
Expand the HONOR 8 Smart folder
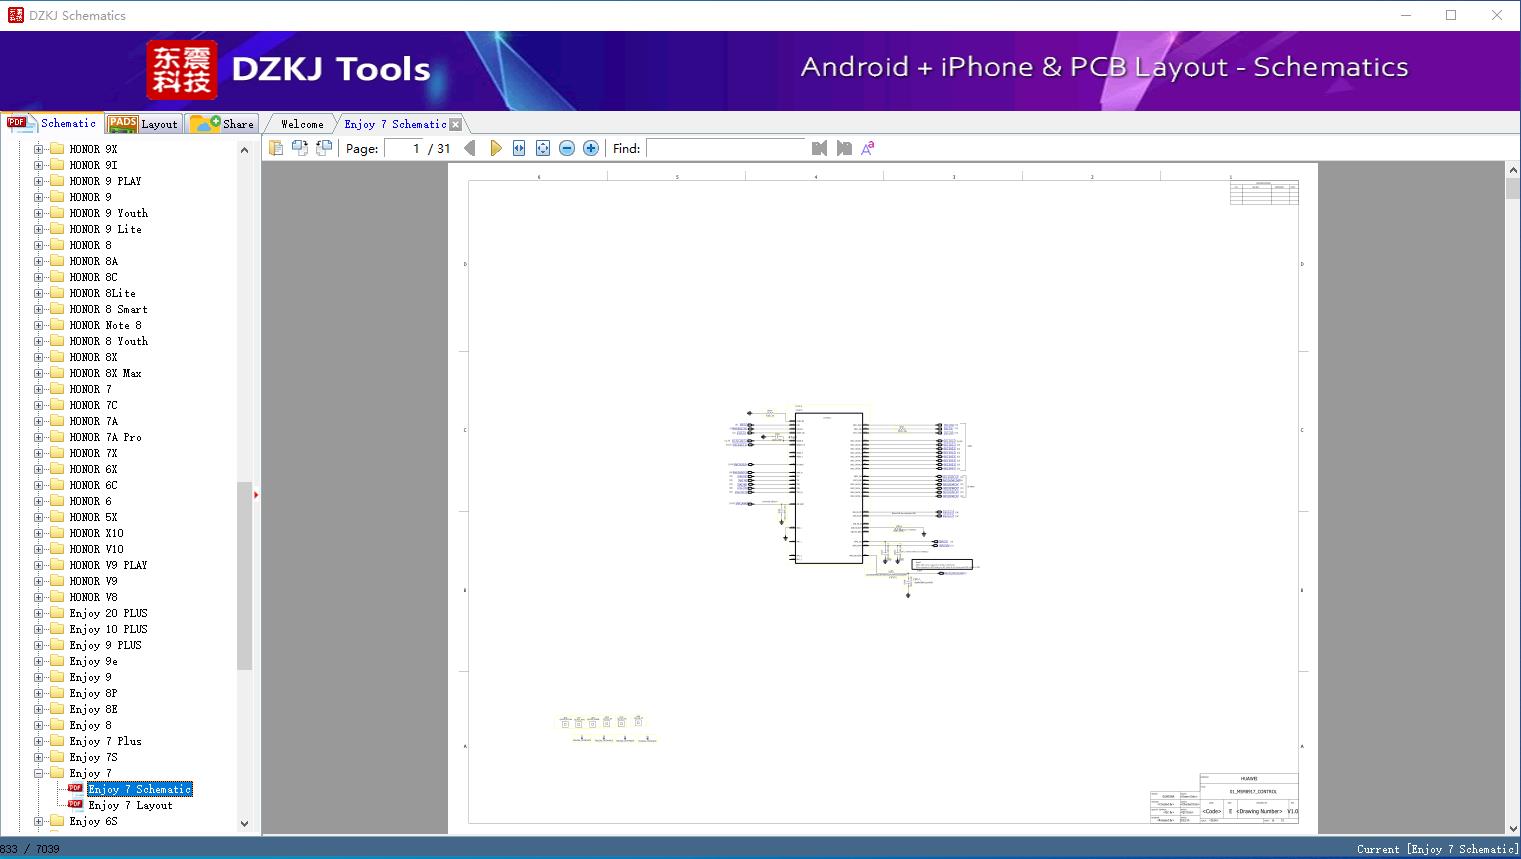coord(39,309)
